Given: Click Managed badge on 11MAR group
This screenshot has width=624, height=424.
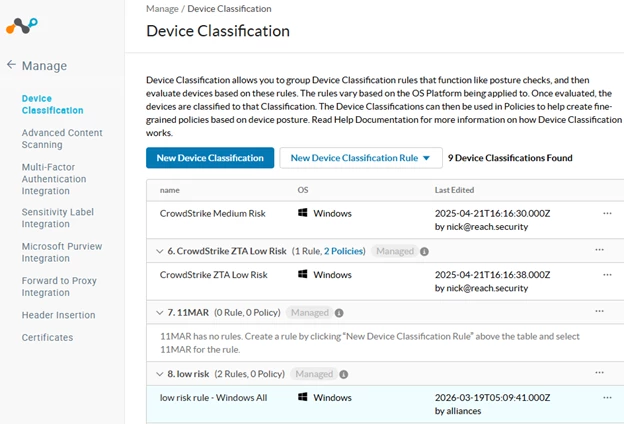Looking at the screenshot, I should [310, 313].
